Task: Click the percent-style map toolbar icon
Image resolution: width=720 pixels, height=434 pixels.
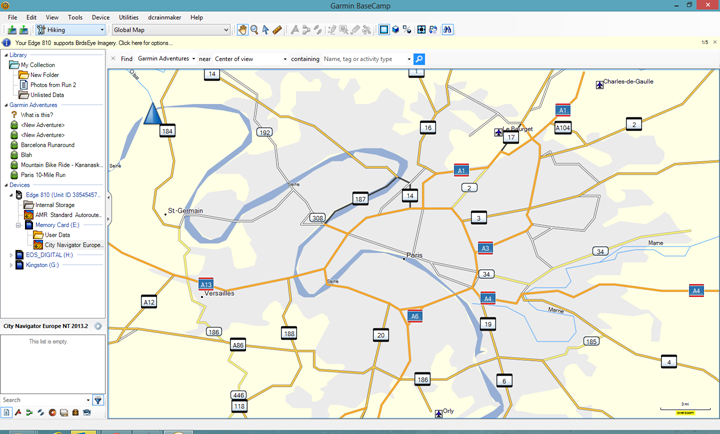Action: pos(407,30)
